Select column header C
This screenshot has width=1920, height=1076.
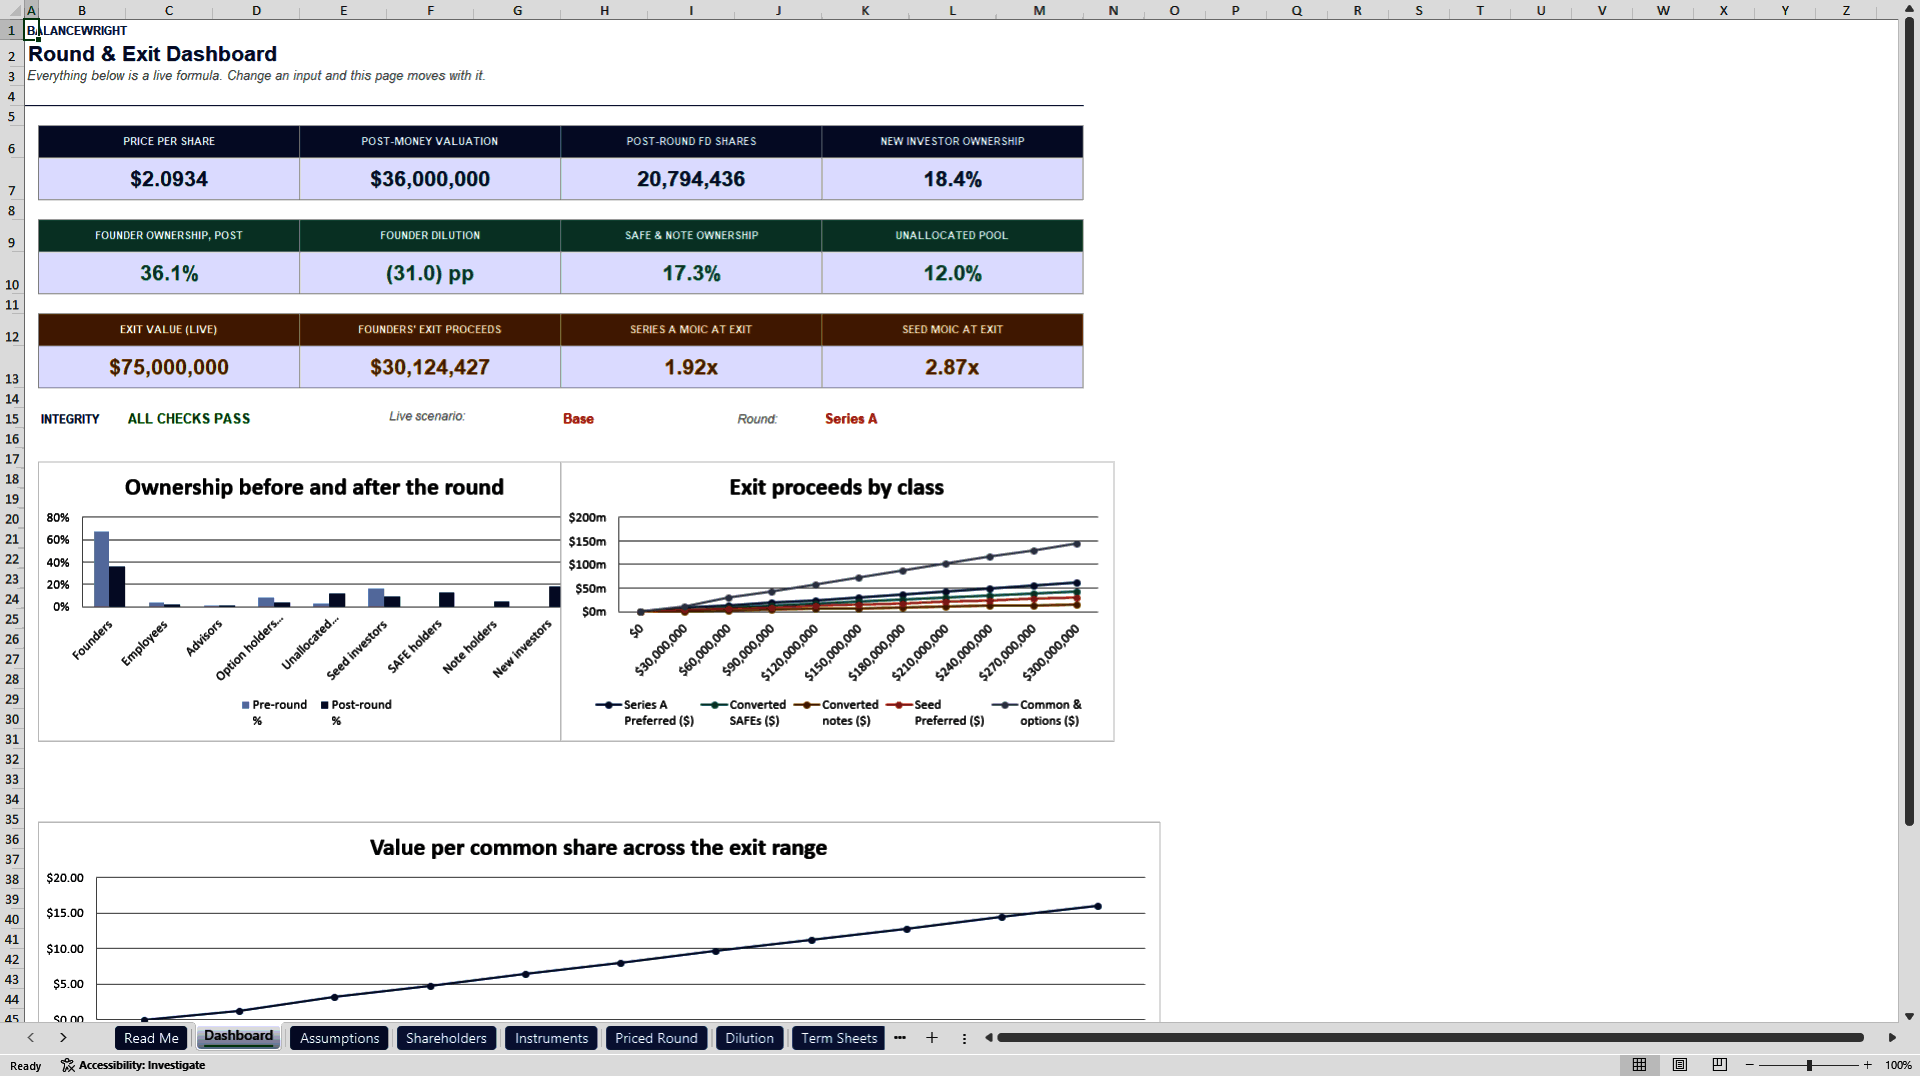[x=168, y=10]
